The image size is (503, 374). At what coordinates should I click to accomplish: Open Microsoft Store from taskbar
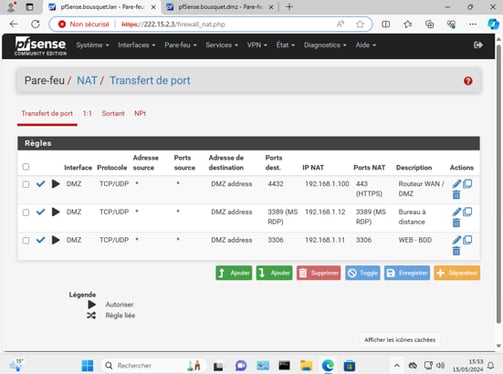[349, 366]
